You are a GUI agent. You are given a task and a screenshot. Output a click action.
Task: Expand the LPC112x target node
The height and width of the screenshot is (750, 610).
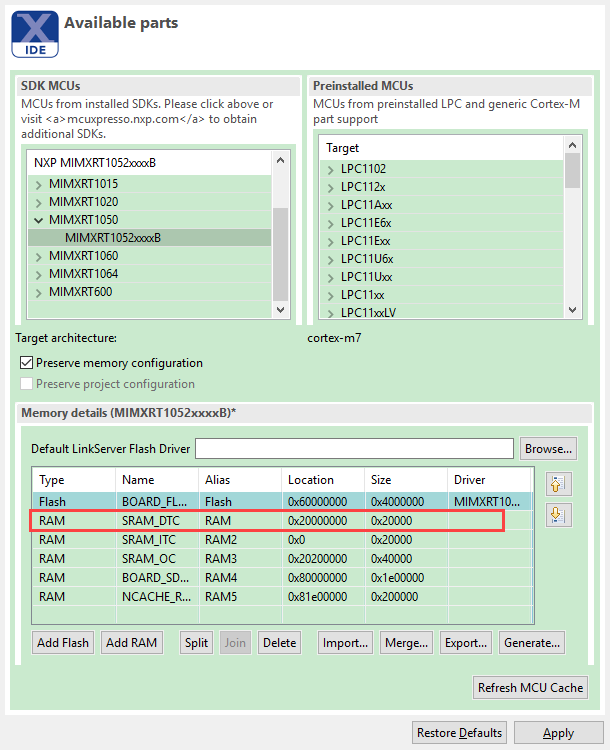click(x=331, y=188)
